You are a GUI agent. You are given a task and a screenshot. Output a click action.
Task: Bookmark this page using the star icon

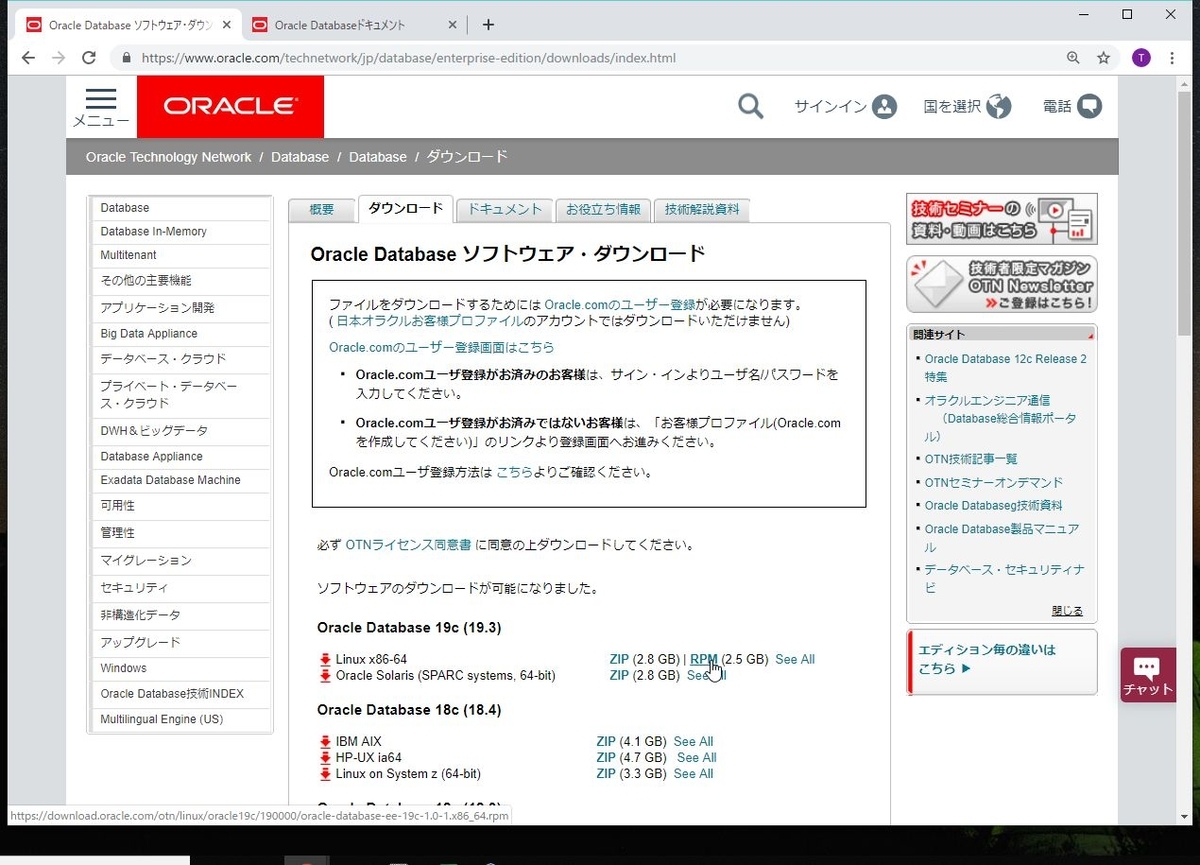[x=1104, y=57]
